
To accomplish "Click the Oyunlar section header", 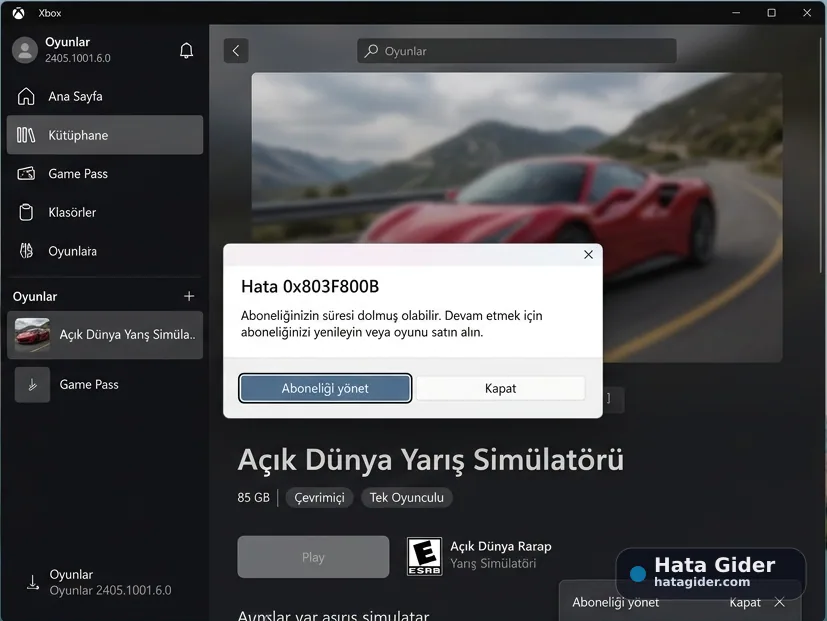I will (35, 297).
